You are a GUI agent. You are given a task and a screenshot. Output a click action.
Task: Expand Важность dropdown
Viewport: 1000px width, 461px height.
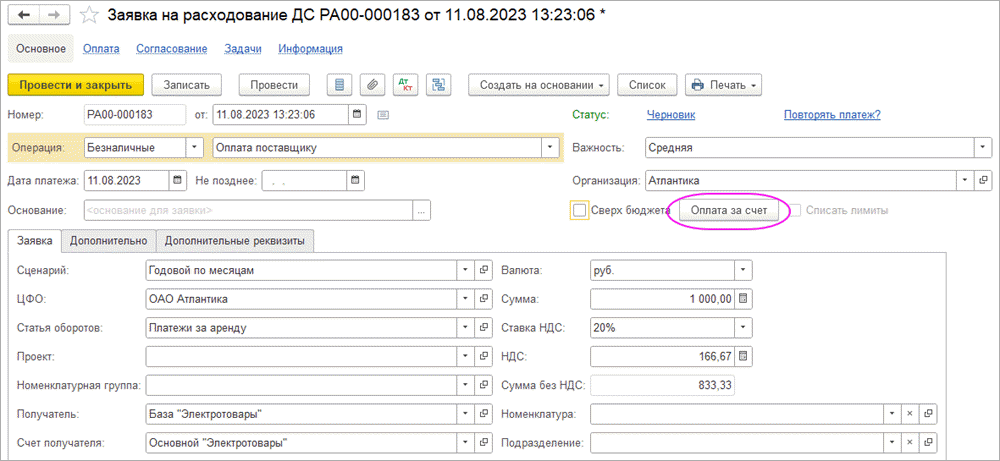(982, 147)
